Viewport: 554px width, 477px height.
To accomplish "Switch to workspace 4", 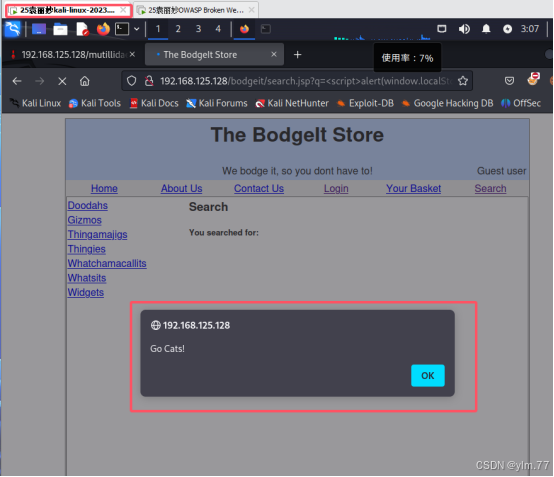I will pyautogui.click(x=218, y=29).
